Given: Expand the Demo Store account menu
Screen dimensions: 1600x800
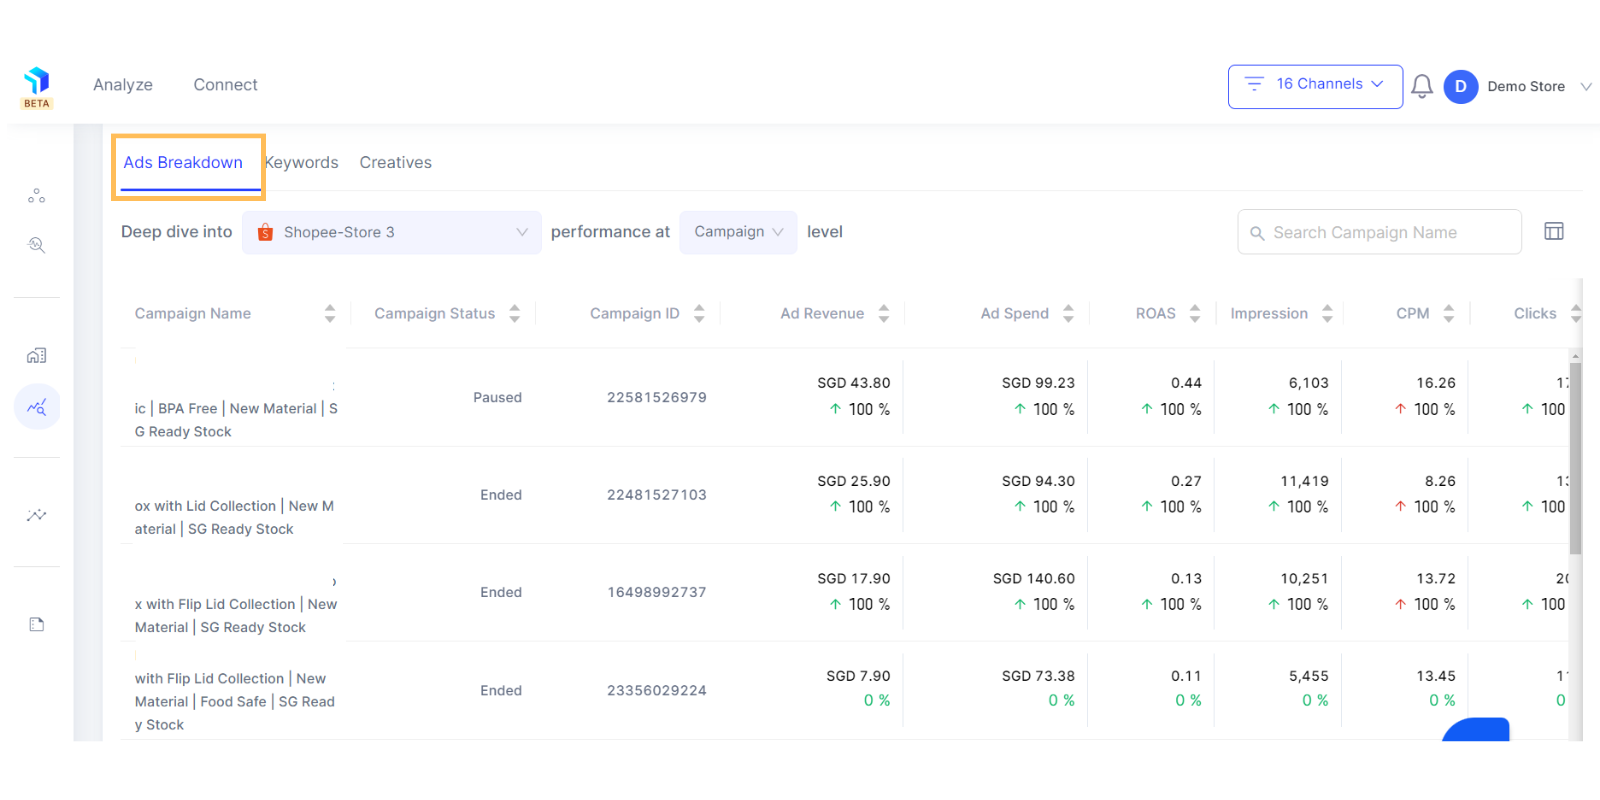Looking at the screenshot, I should (x=1585, y=87).
